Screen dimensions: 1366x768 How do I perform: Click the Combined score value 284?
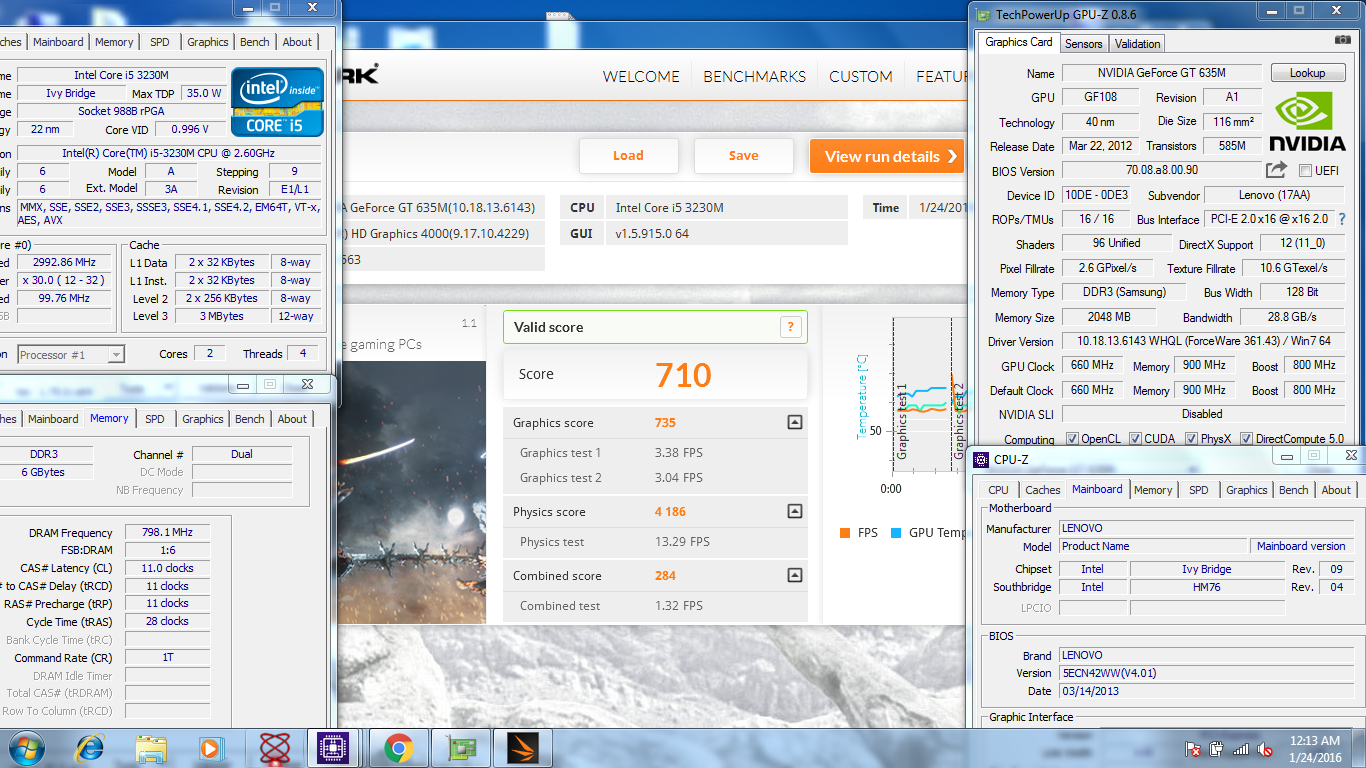665,576
